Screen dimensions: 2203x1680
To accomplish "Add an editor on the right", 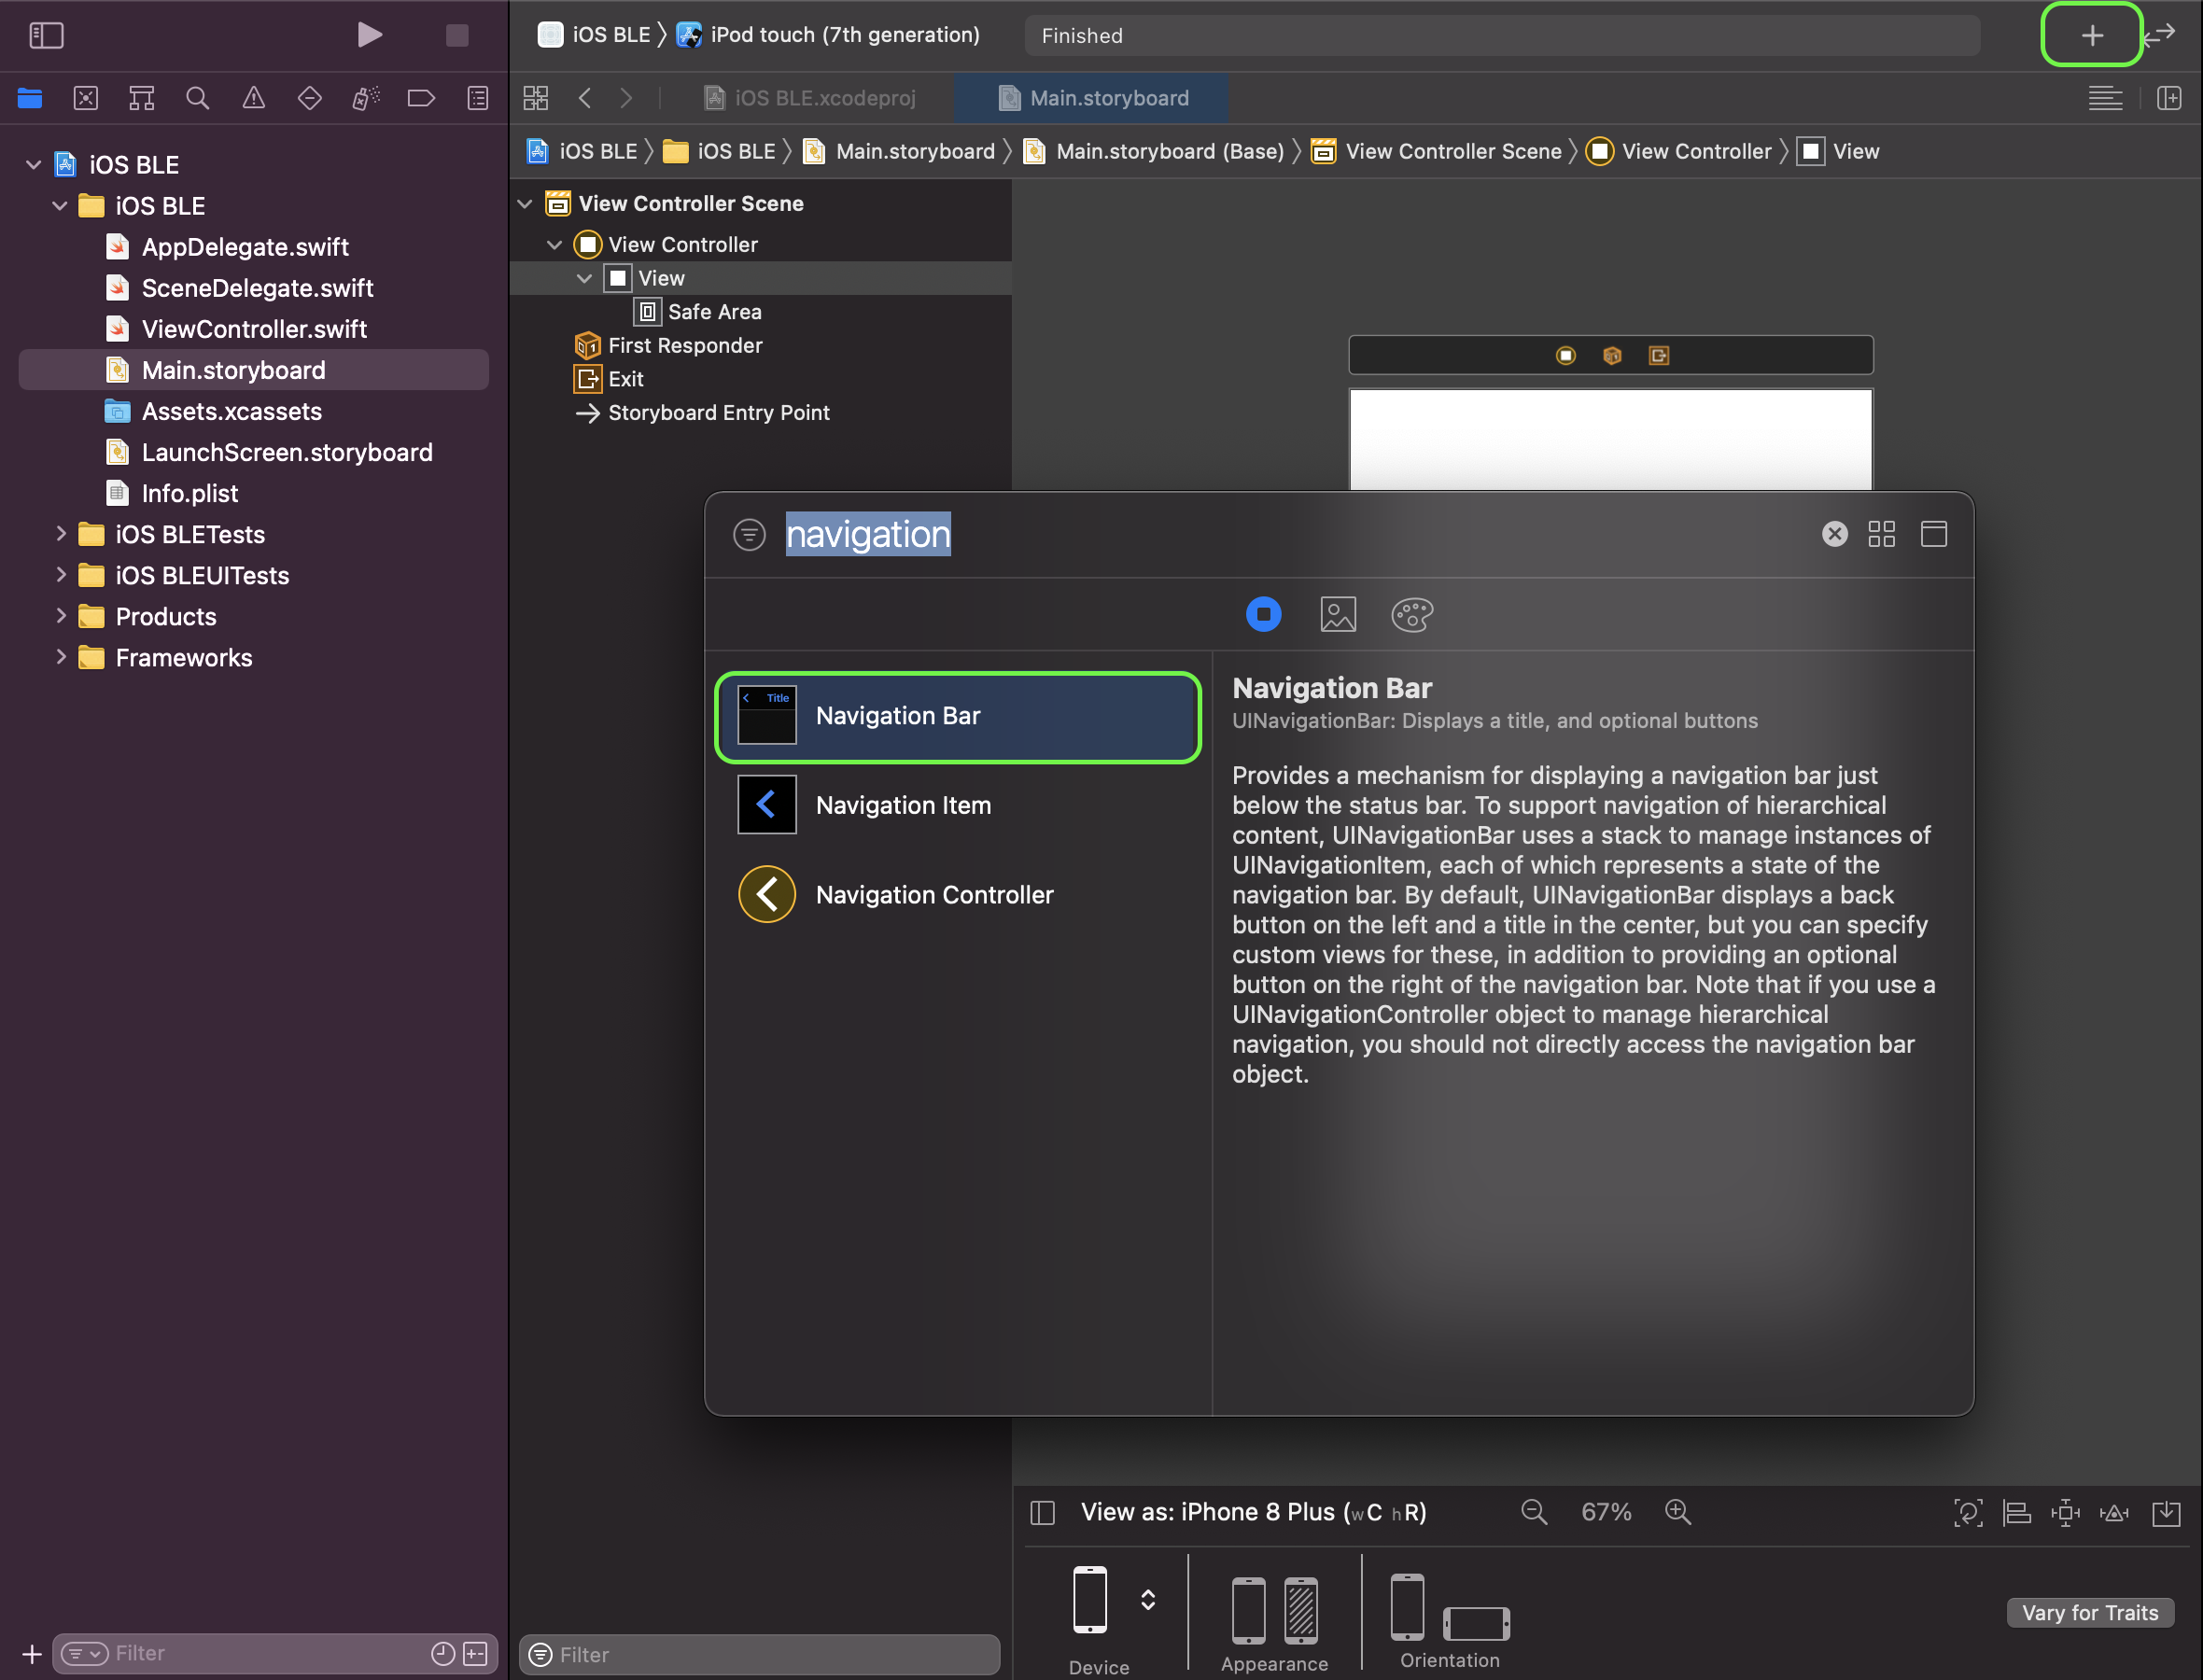I will tap(2169, 98).
